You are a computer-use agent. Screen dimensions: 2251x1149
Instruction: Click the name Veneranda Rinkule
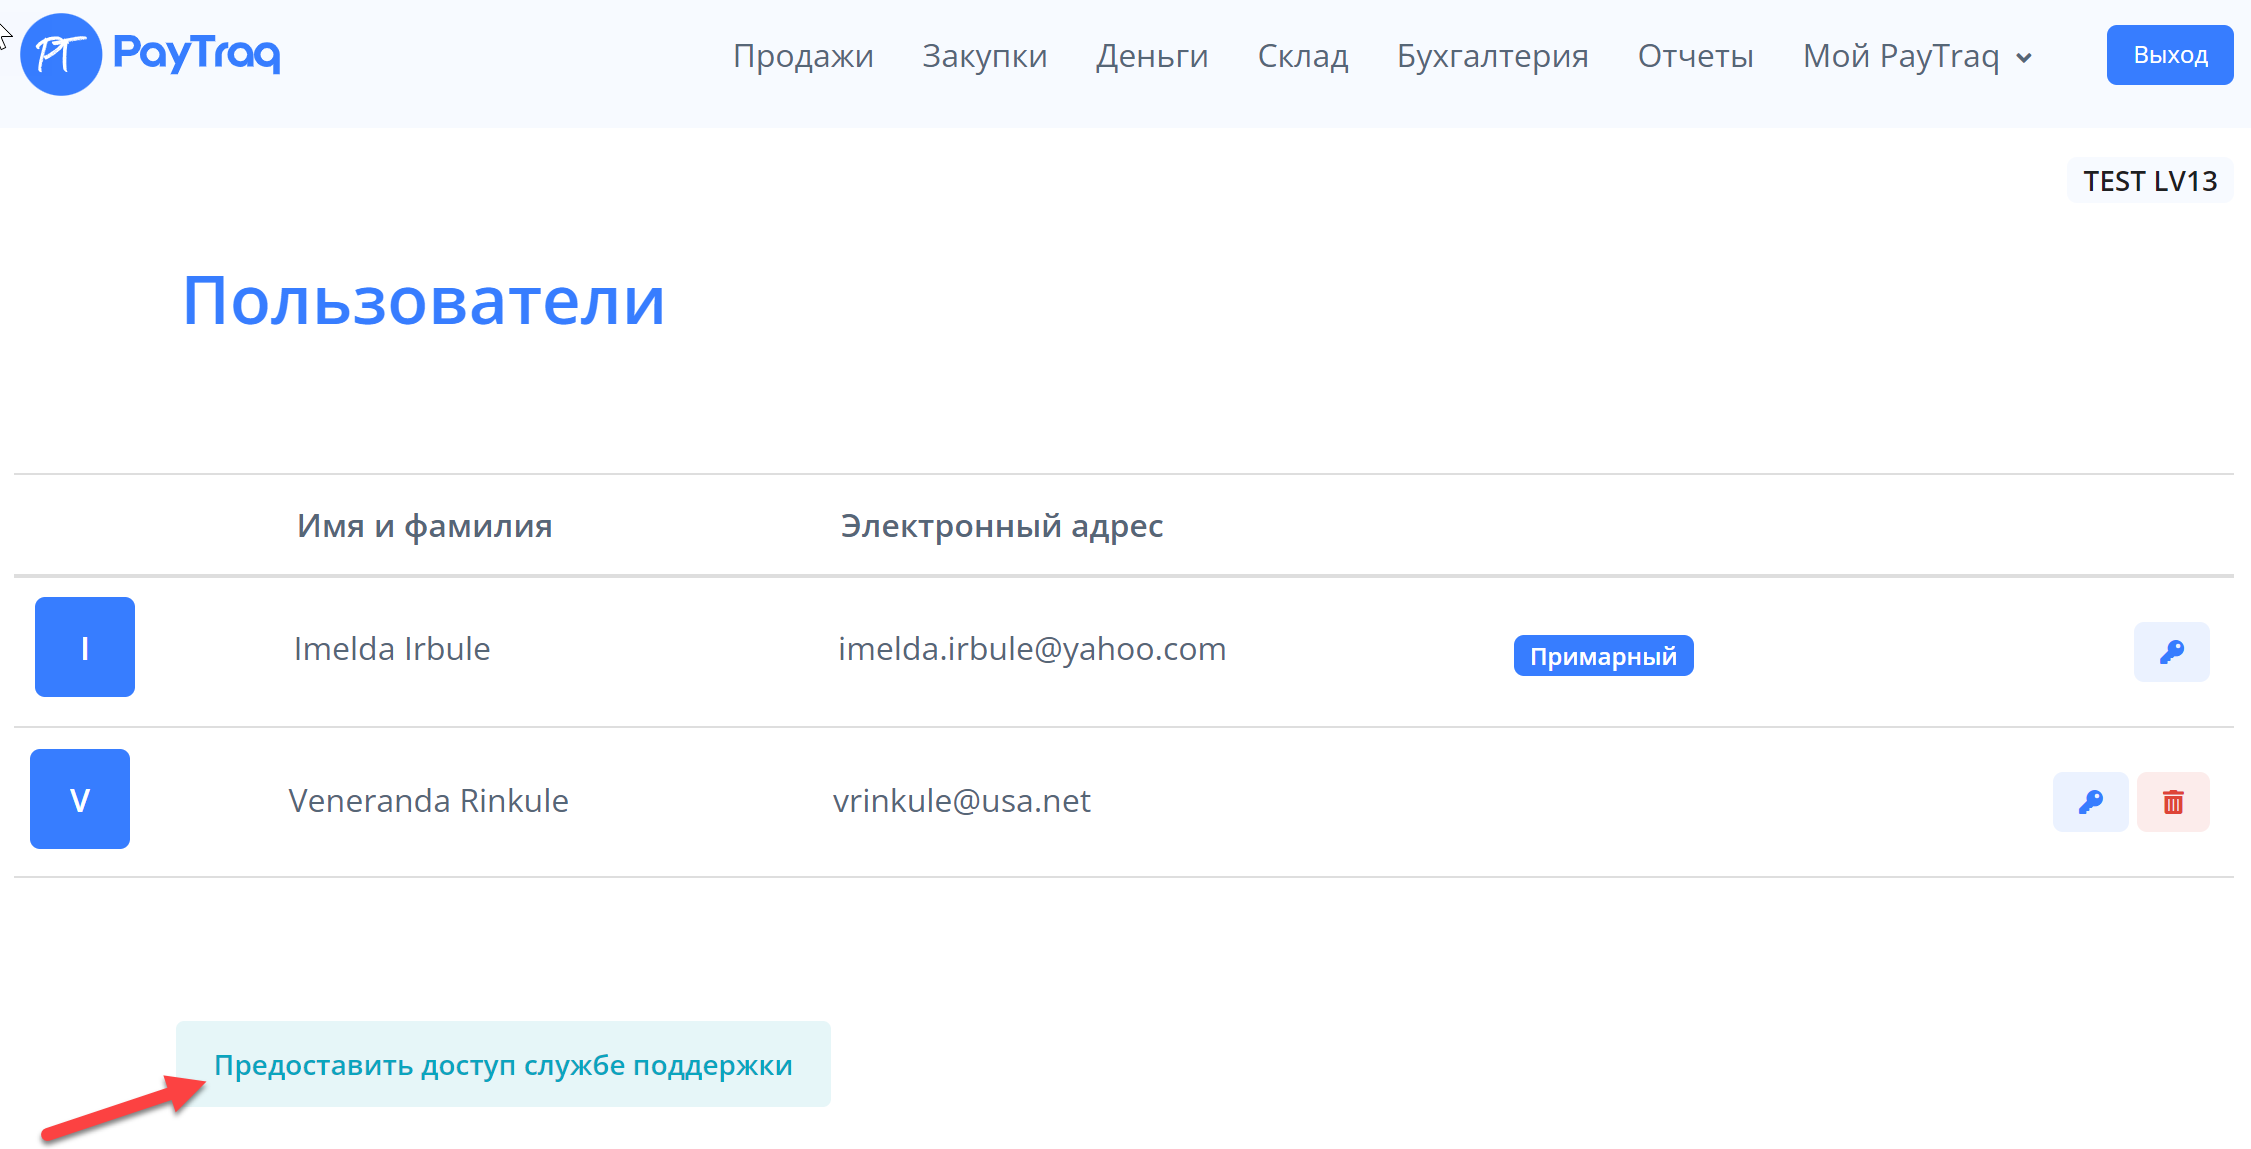click(428, 801)
